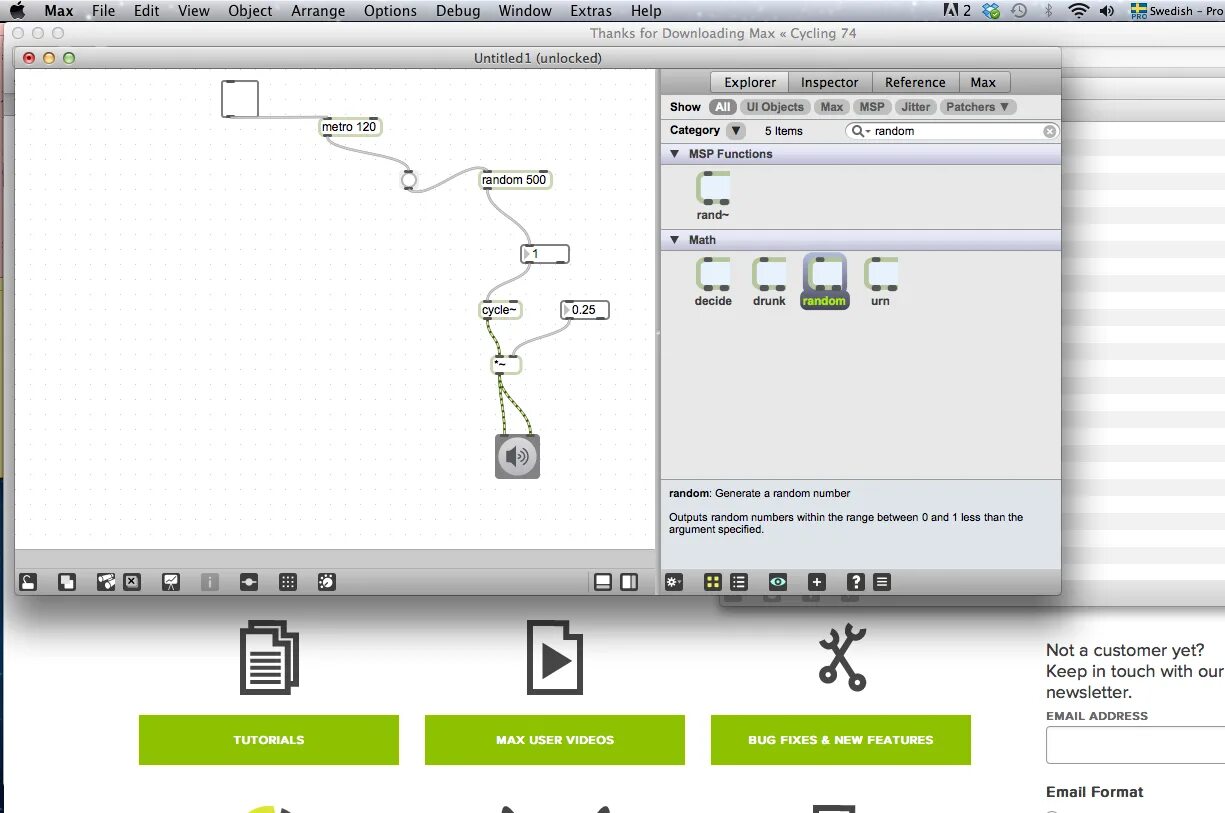Switch to the Reference tab
Image resolution: width=1225 pixels, height=813 pixels.
coord(915,82)
